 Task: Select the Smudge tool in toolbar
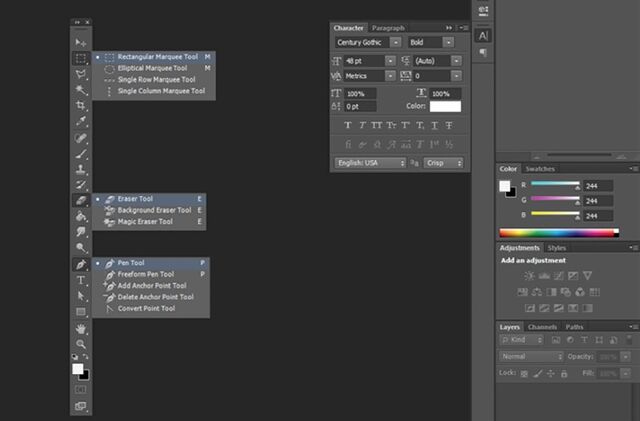coord(81,232)
